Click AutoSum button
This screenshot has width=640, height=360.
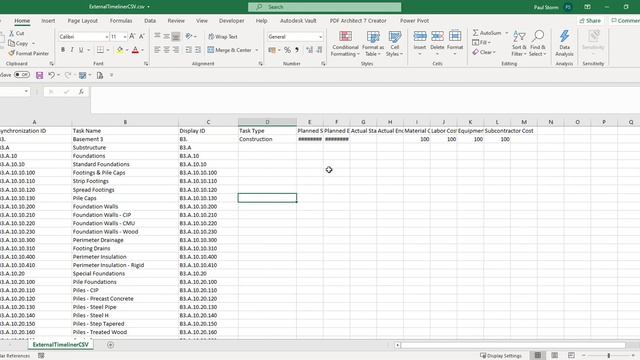coord(487,33)
